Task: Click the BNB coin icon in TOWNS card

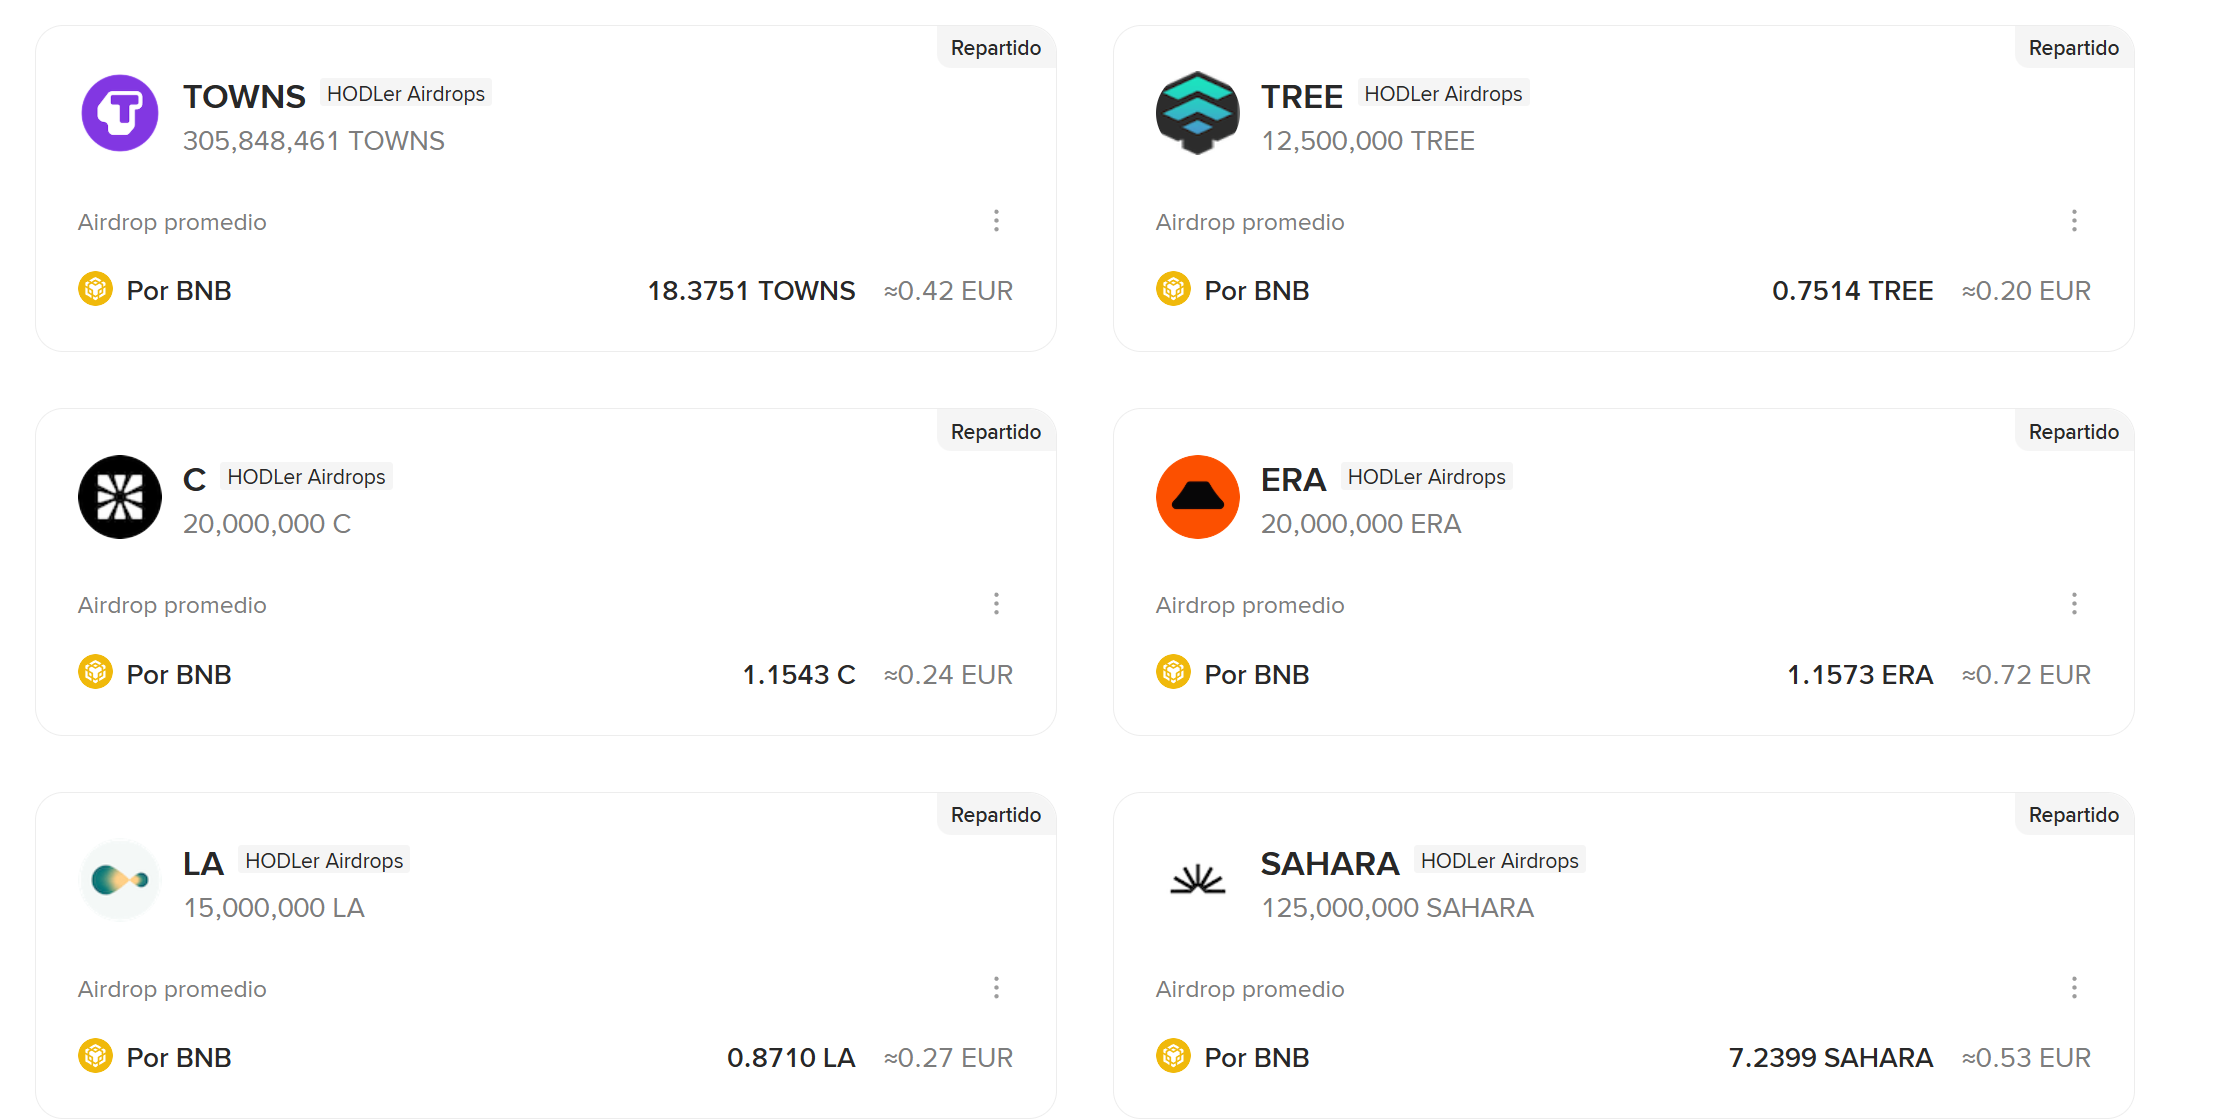Action: coord(96,290)
